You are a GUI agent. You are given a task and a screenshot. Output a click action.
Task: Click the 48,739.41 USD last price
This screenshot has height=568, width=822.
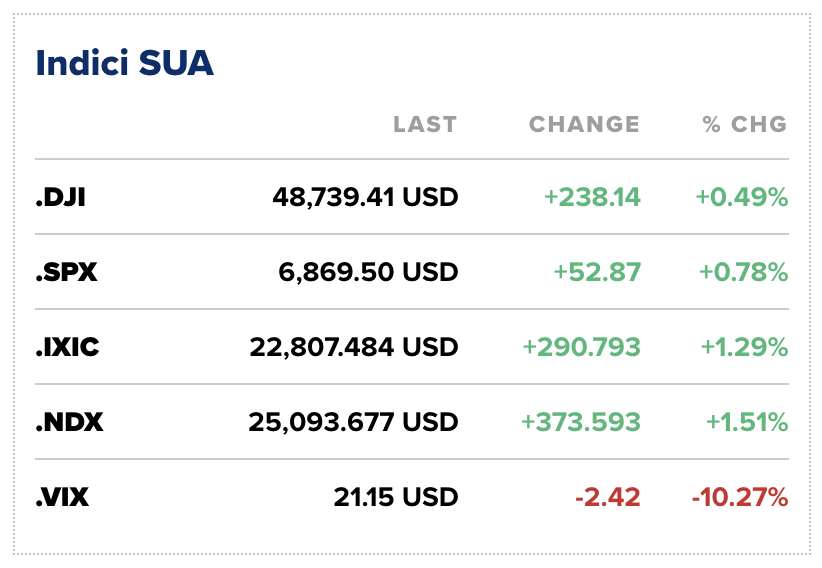[365, 197]
